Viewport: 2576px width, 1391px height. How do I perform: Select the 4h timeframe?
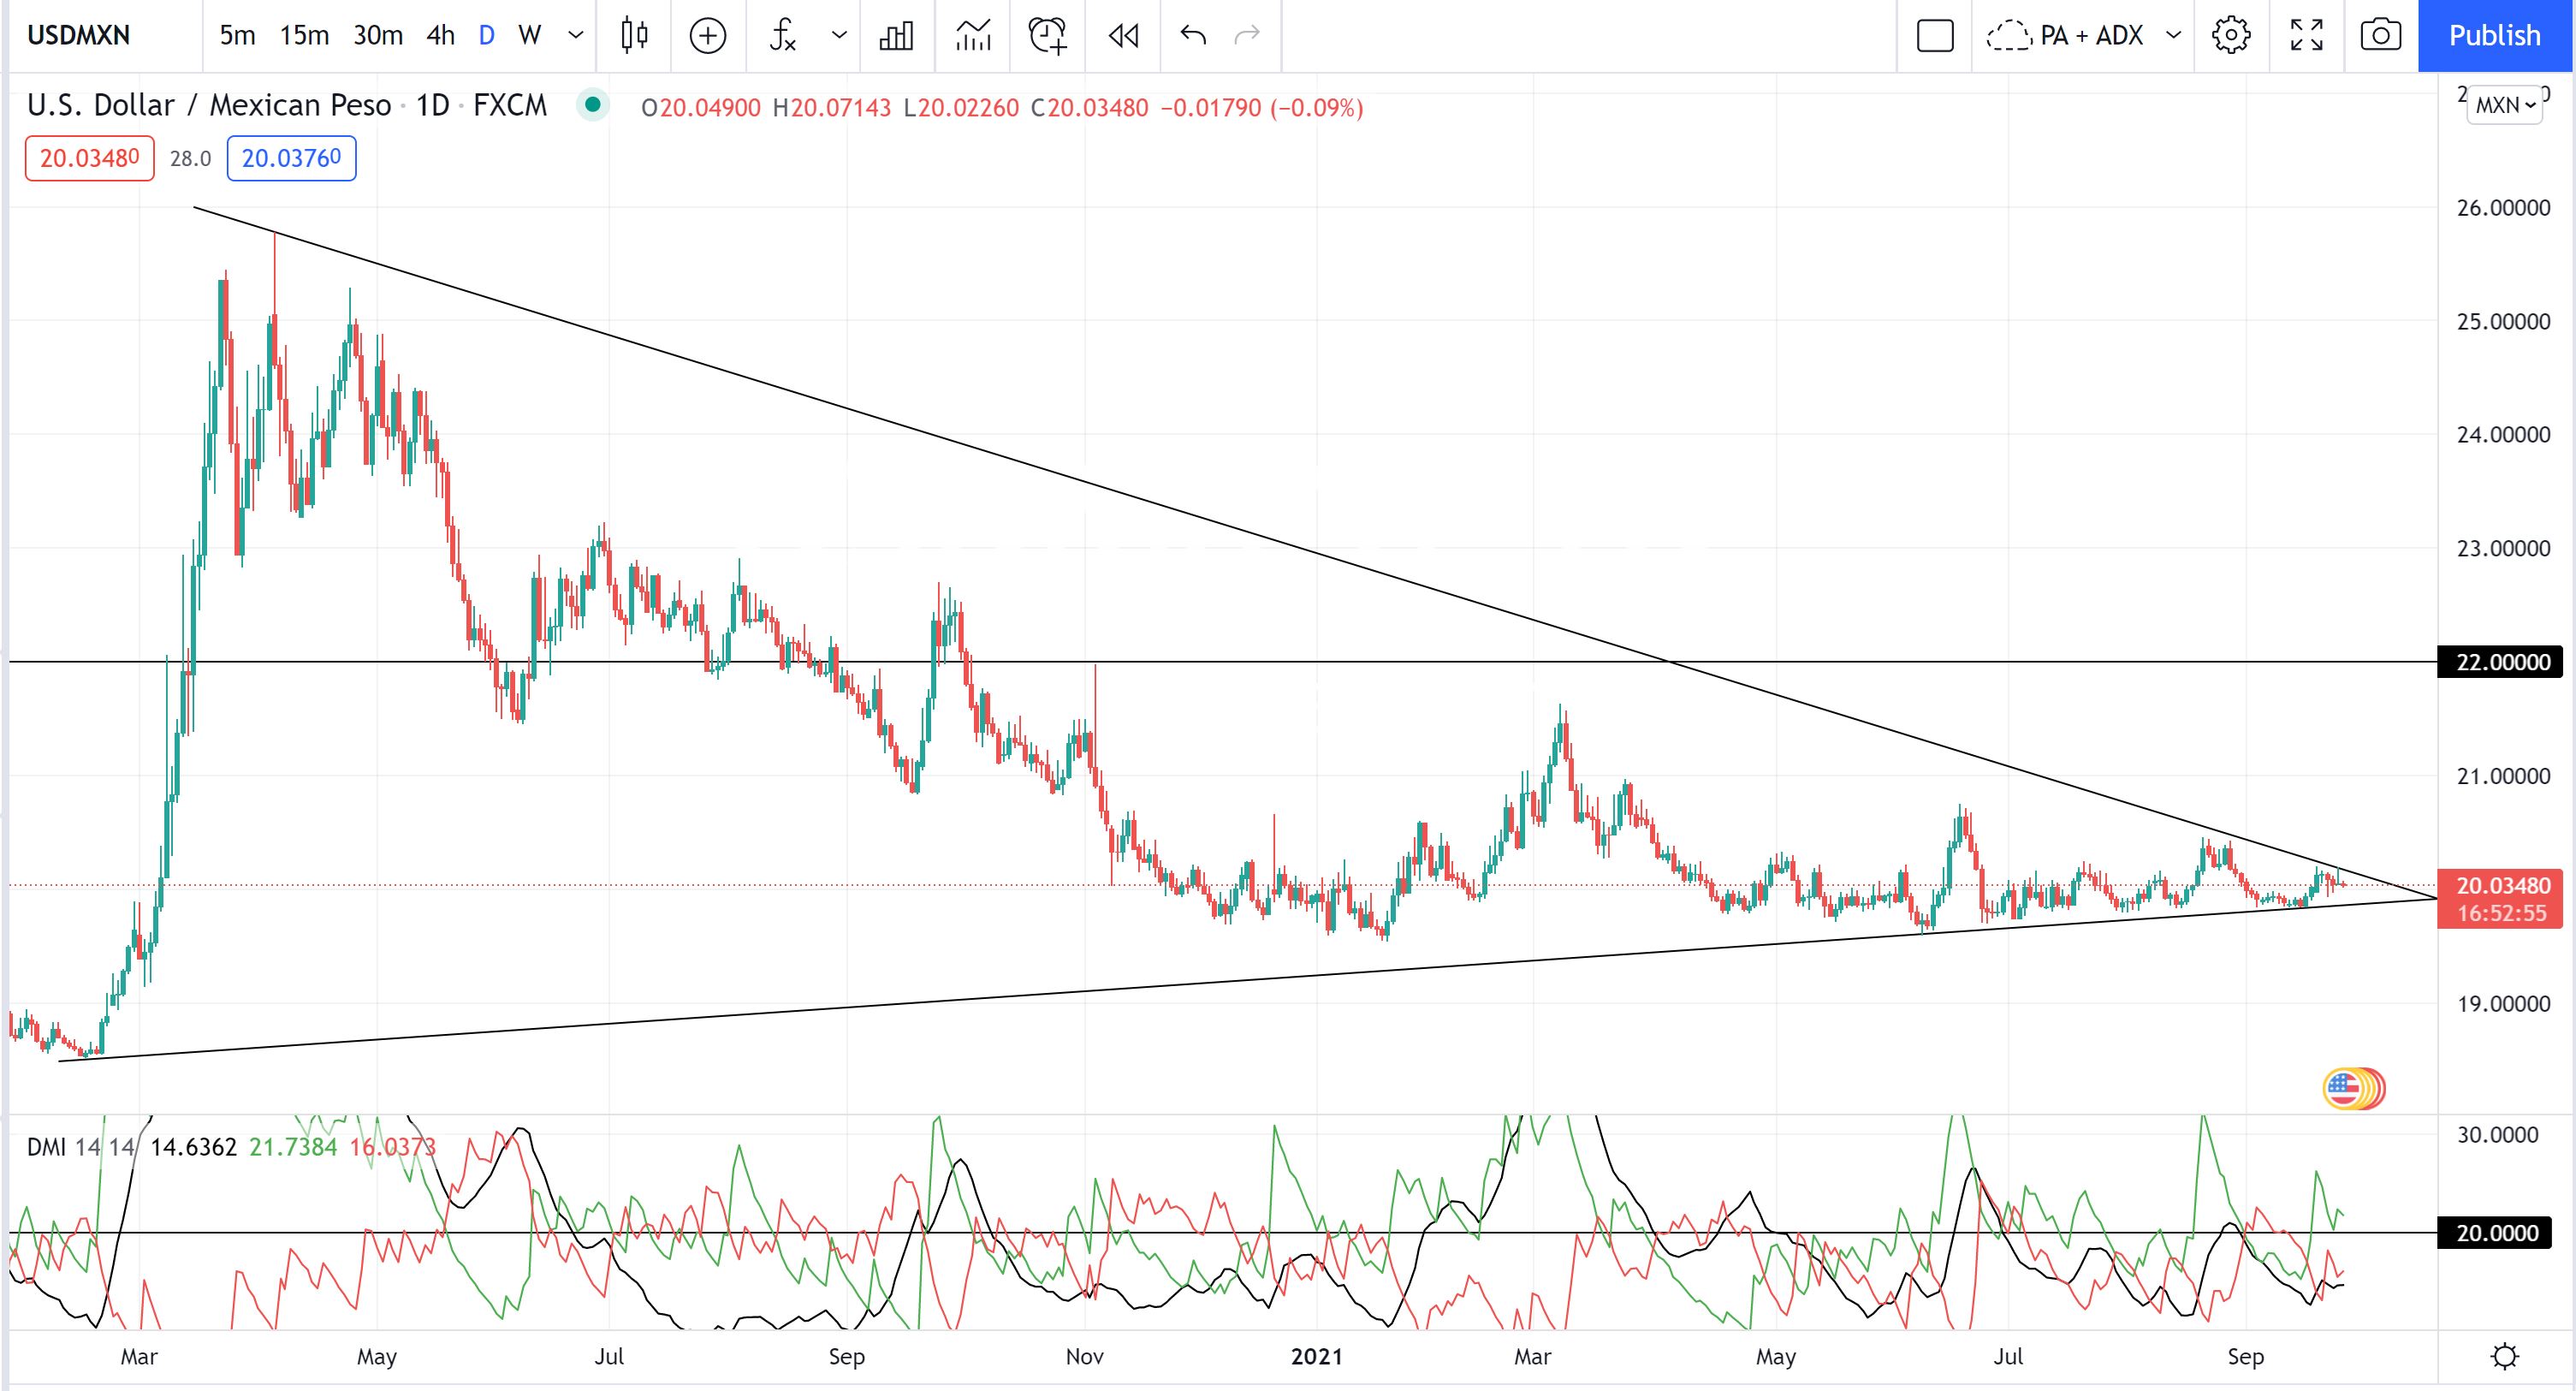(x=440, y=35)
